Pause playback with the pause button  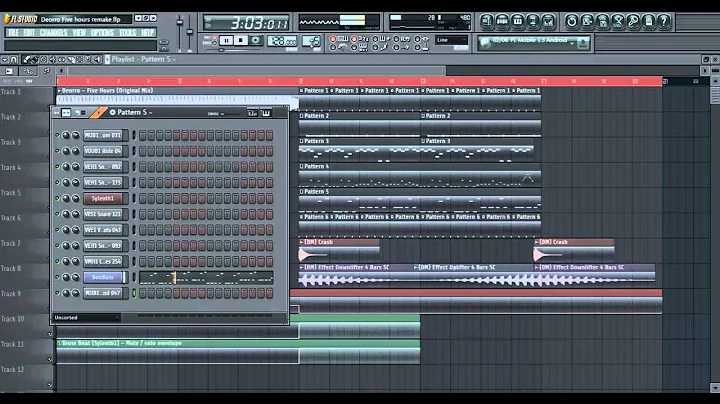[226, 41]
